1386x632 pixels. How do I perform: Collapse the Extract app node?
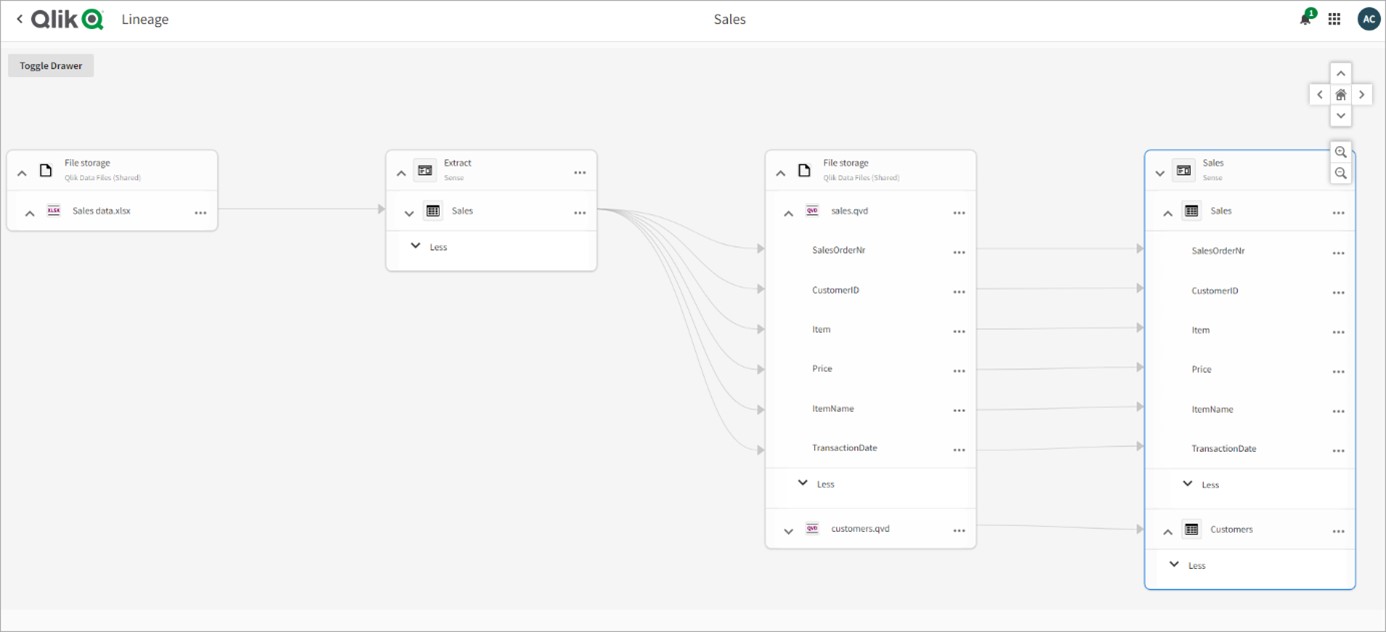click(x=401, y=173)
